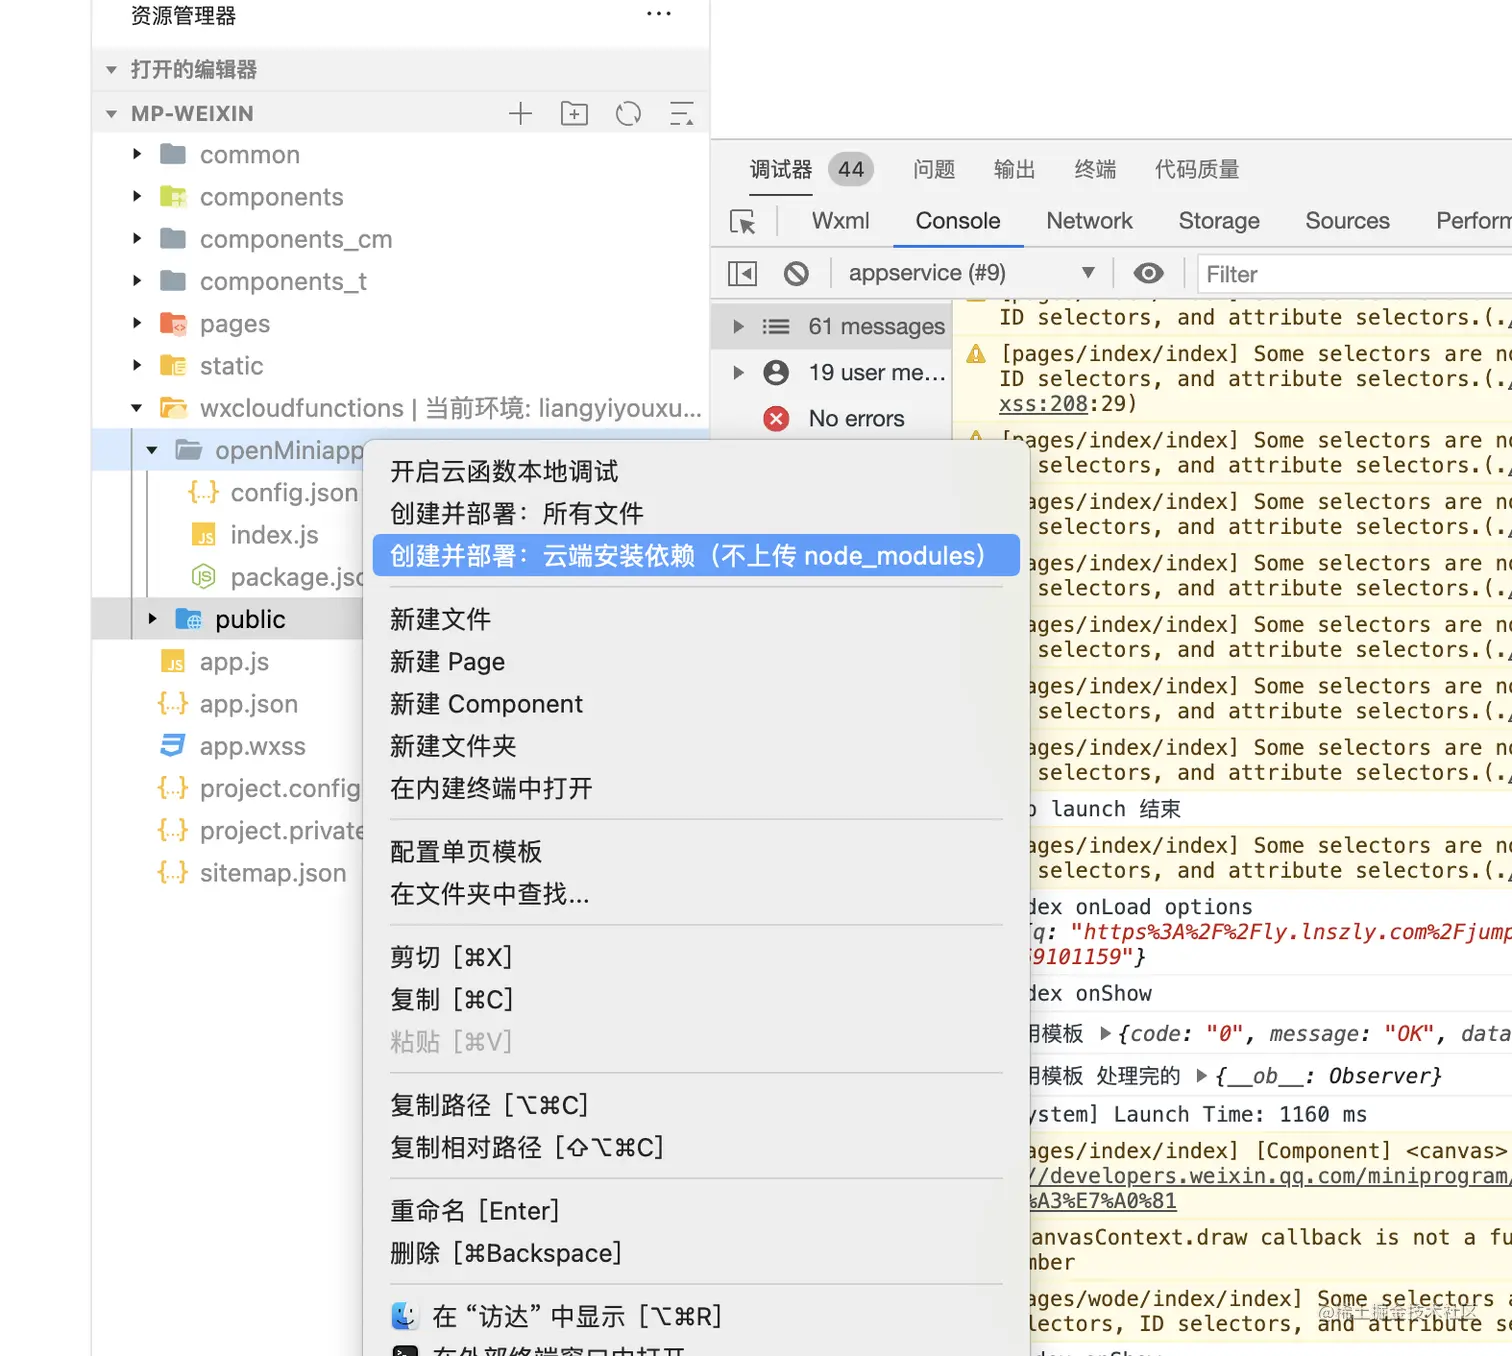The width and height of the screenshot is (1512, 1356).
Task: Select 创建并部署：云端安装依赖 option
Action: coord(696,555)
